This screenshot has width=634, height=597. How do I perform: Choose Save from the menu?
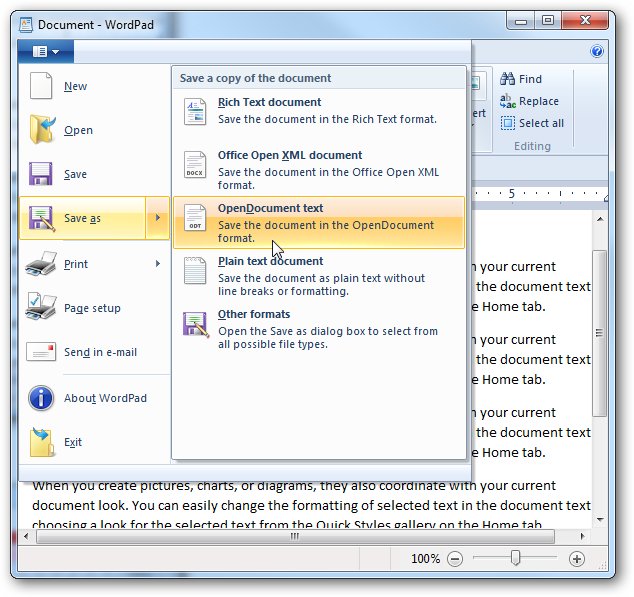(x=95, y=174)
